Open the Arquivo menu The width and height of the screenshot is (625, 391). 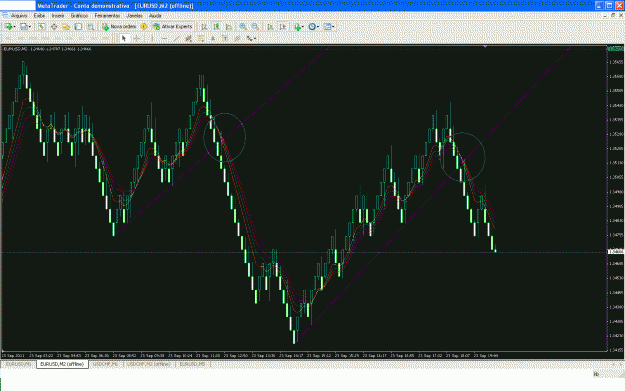(x=19, y=16)
